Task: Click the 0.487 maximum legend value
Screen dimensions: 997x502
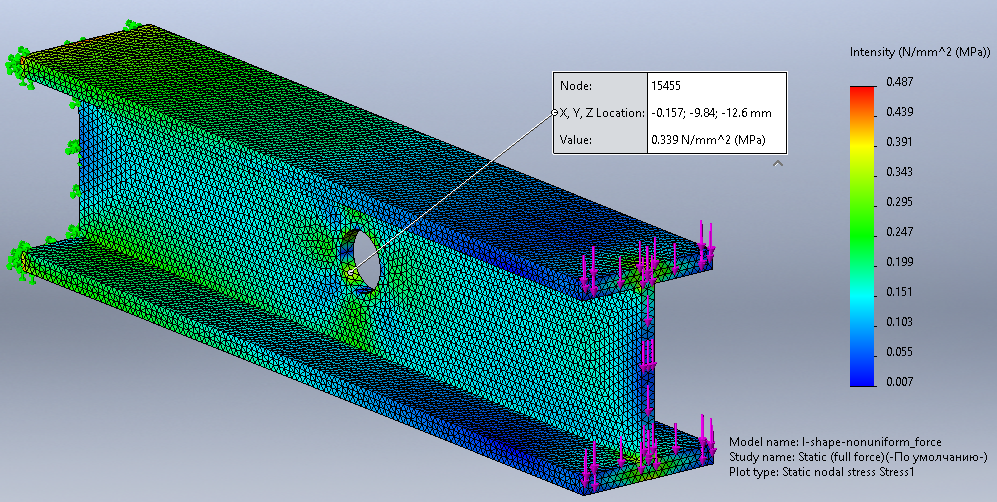Action: [x=900, y=81]
